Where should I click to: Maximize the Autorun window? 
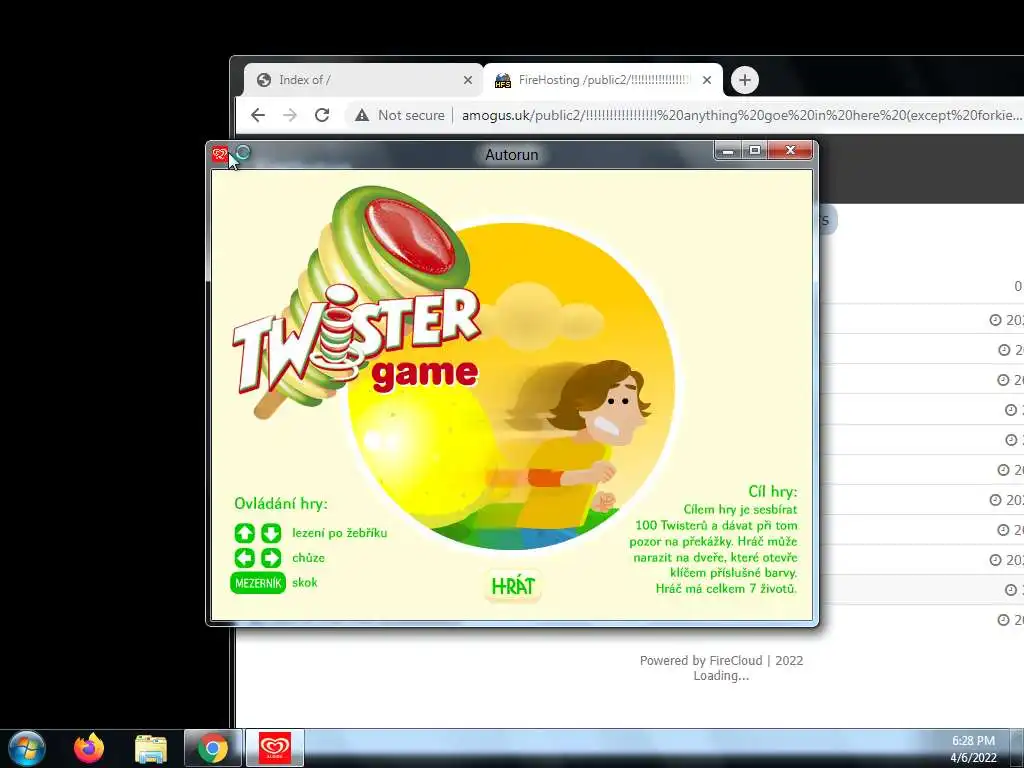click(755, 150)
